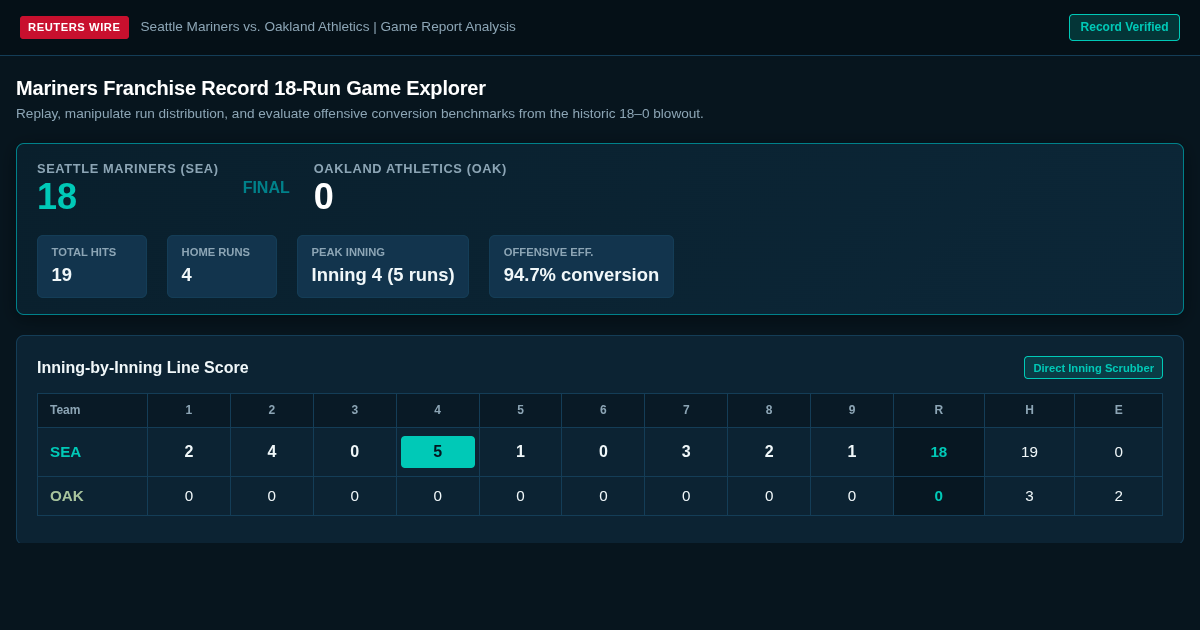Click OAK inning 2 cell
1200x630 pixels.
click(272, 496)
